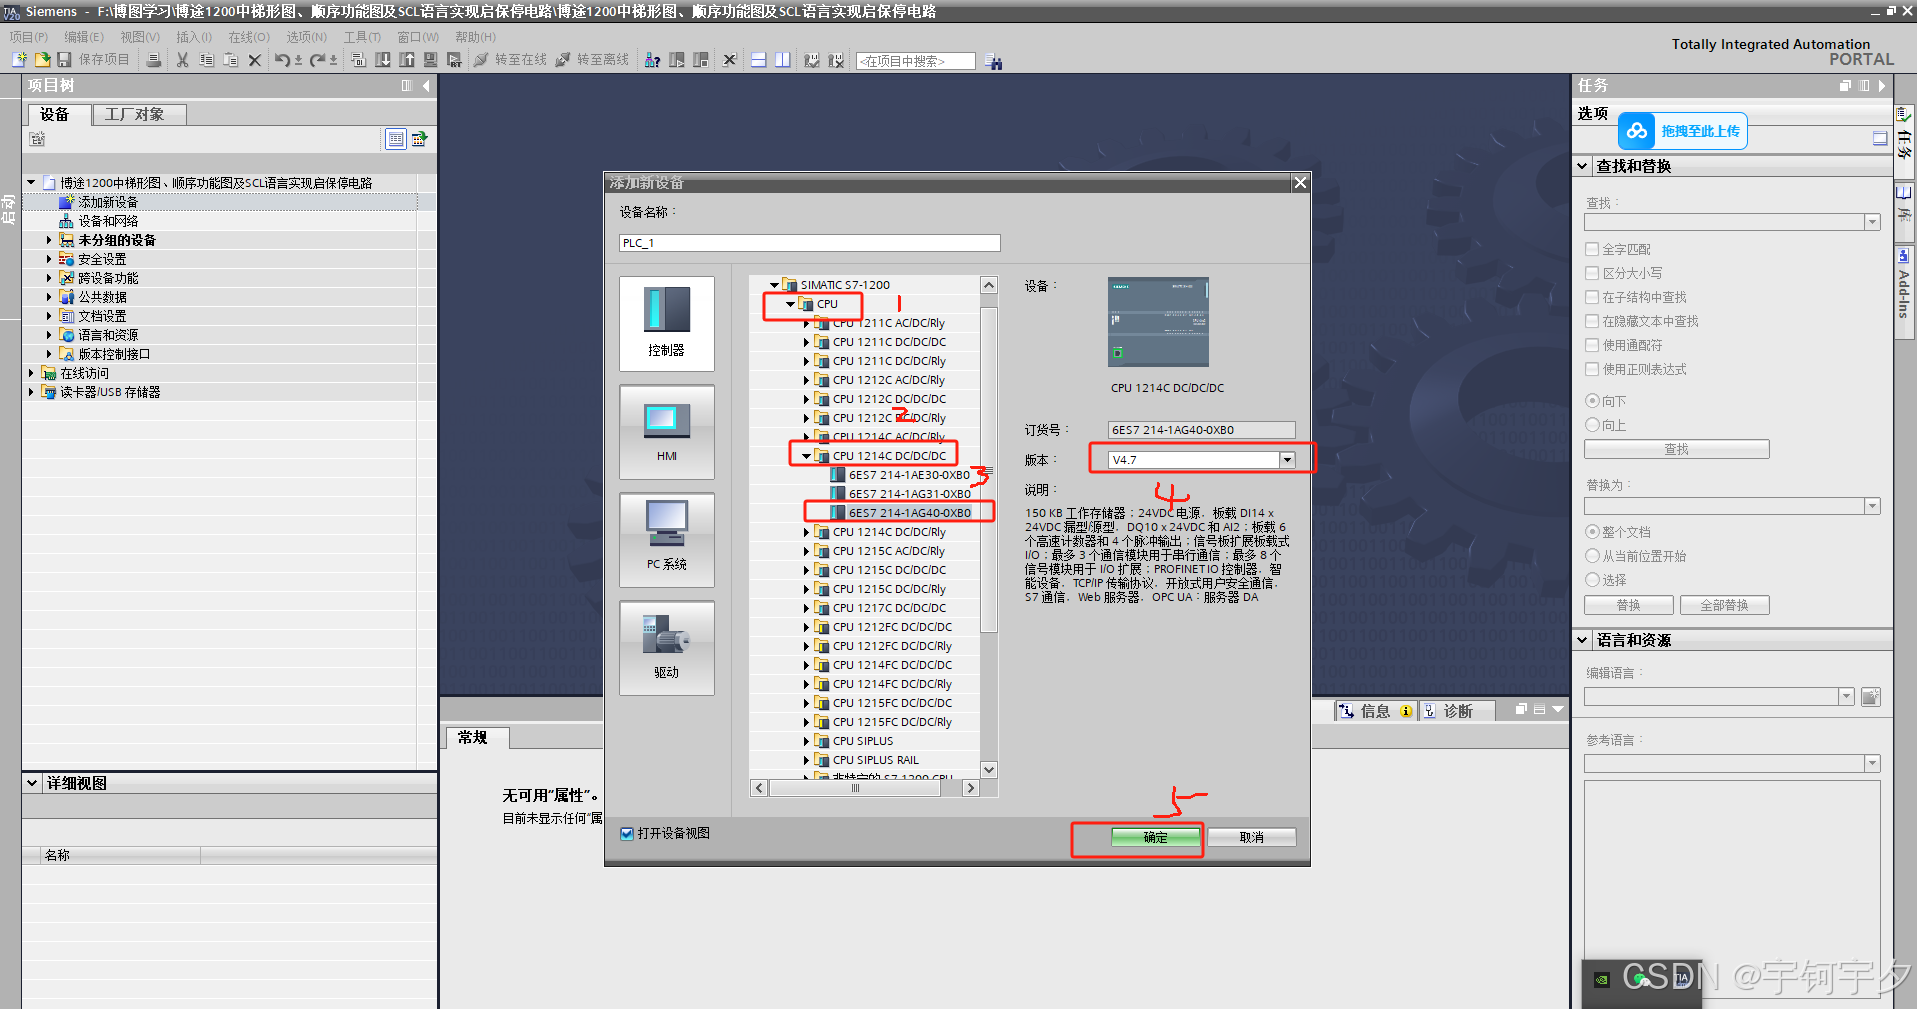Select the PC 系统 device category
1917x1009 pixels.
click(667, 539)
